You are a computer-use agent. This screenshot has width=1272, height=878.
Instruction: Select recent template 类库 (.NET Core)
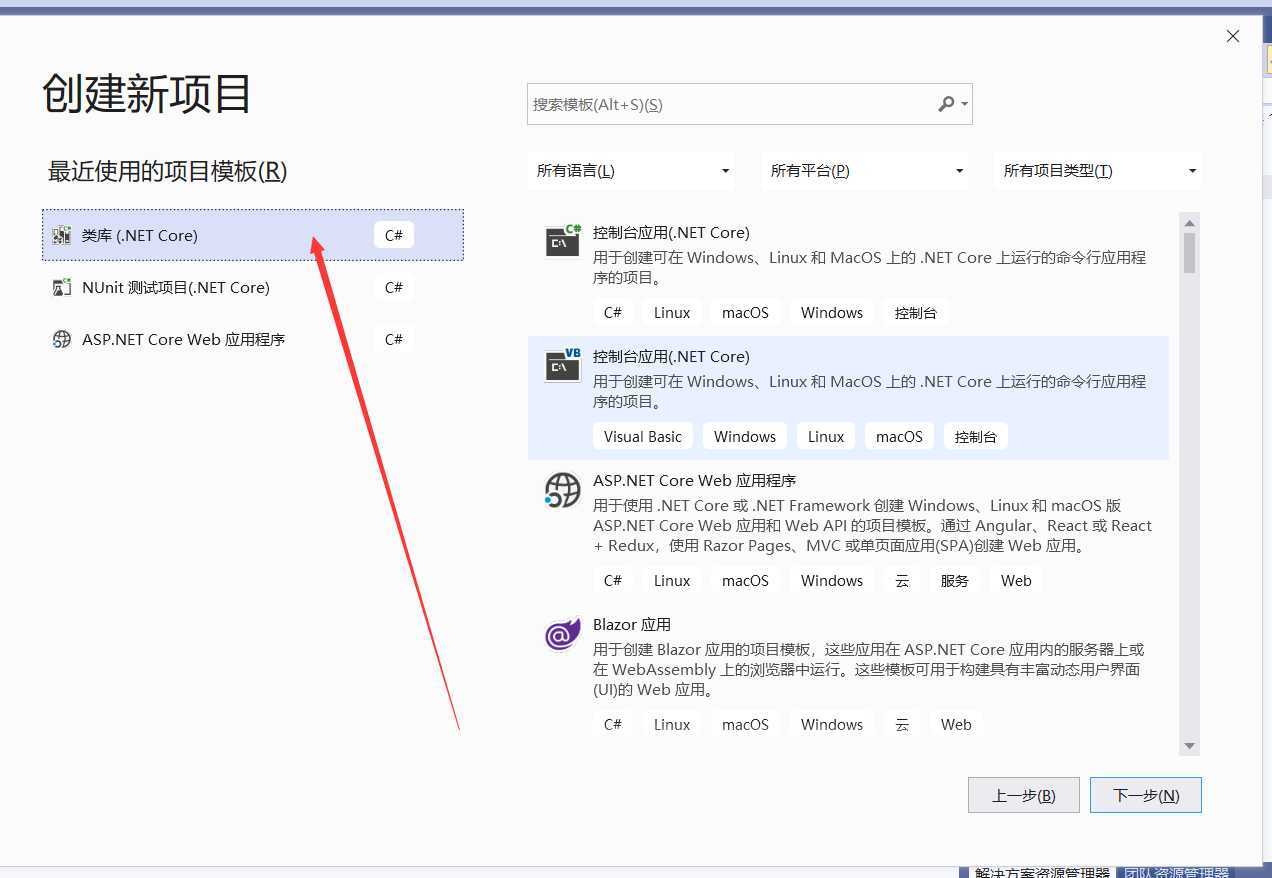click(253, 235)
